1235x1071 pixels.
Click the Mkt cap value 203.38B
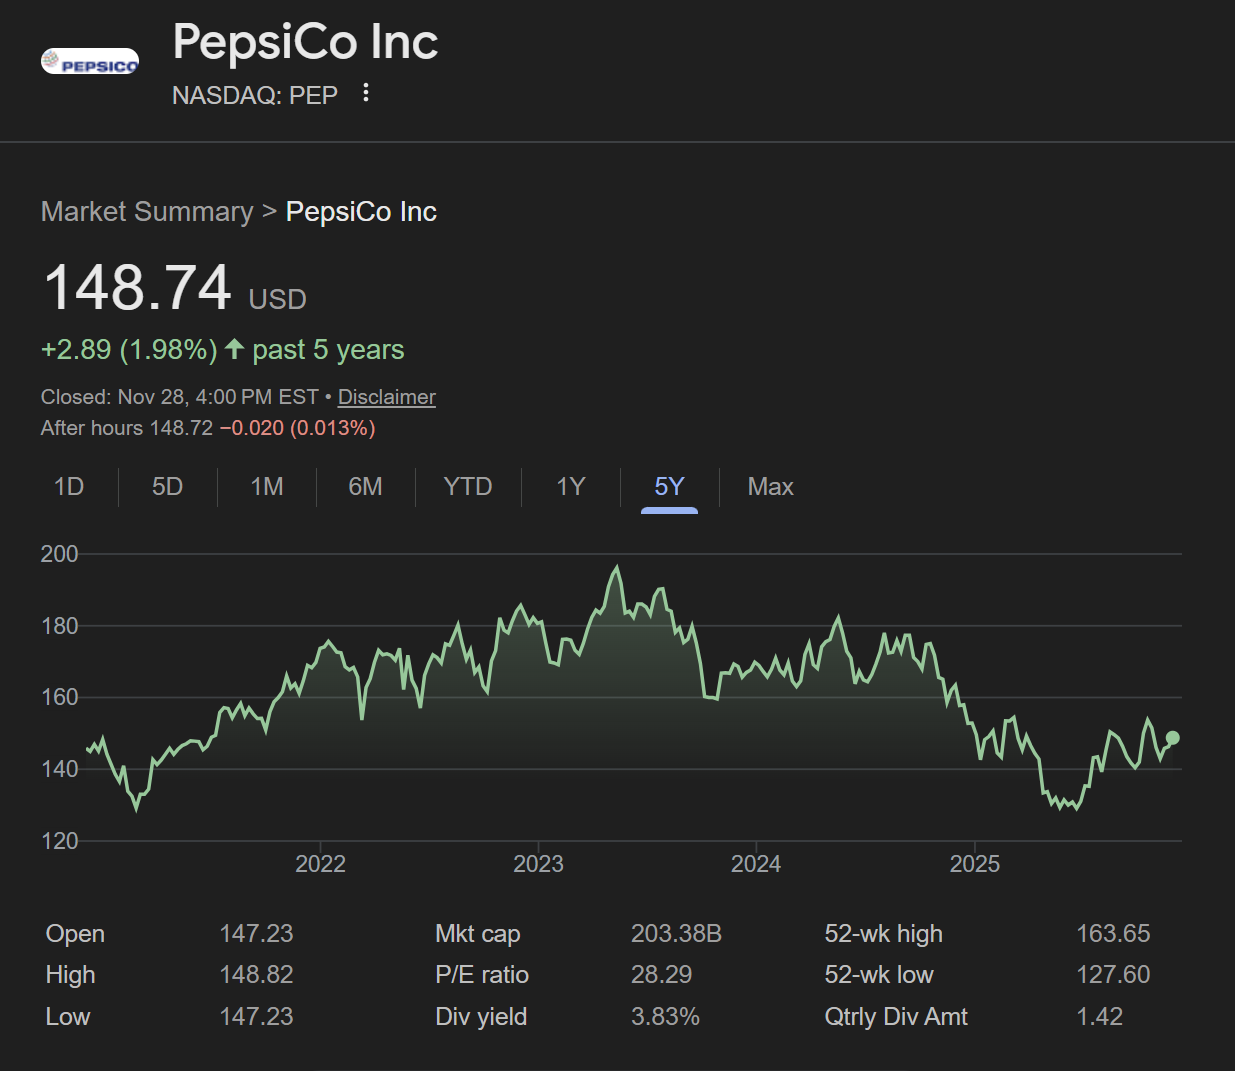(x=676, y=934)
